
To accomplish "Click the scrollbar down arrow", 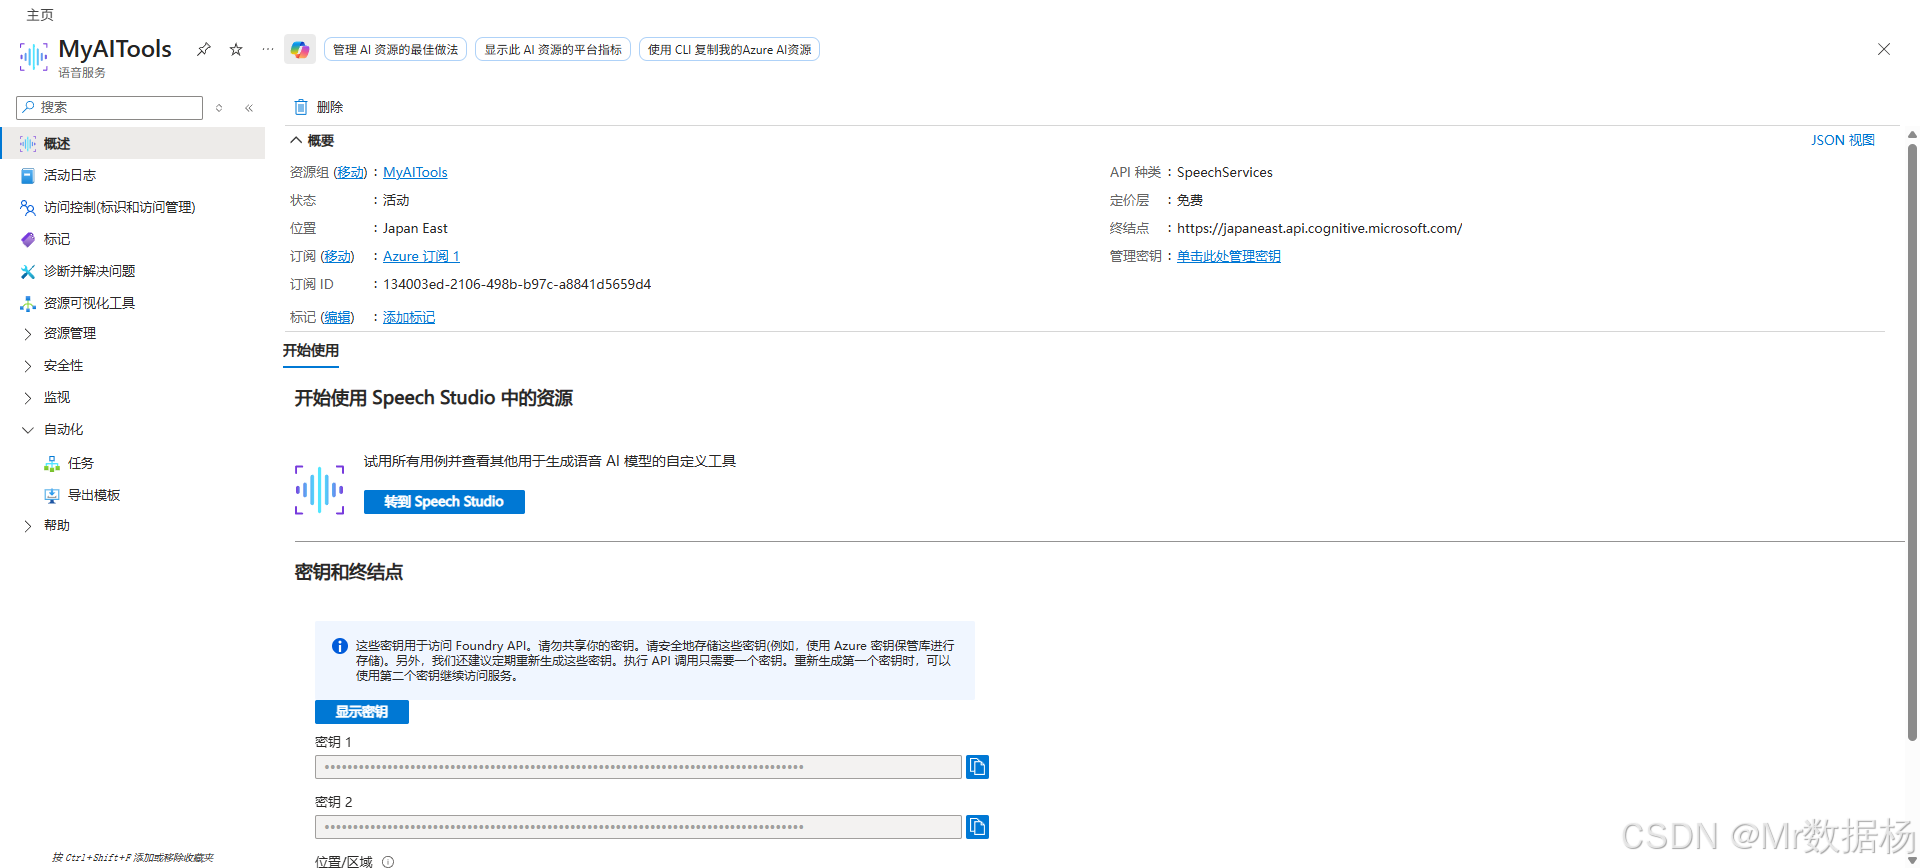I will [1912, 860].
